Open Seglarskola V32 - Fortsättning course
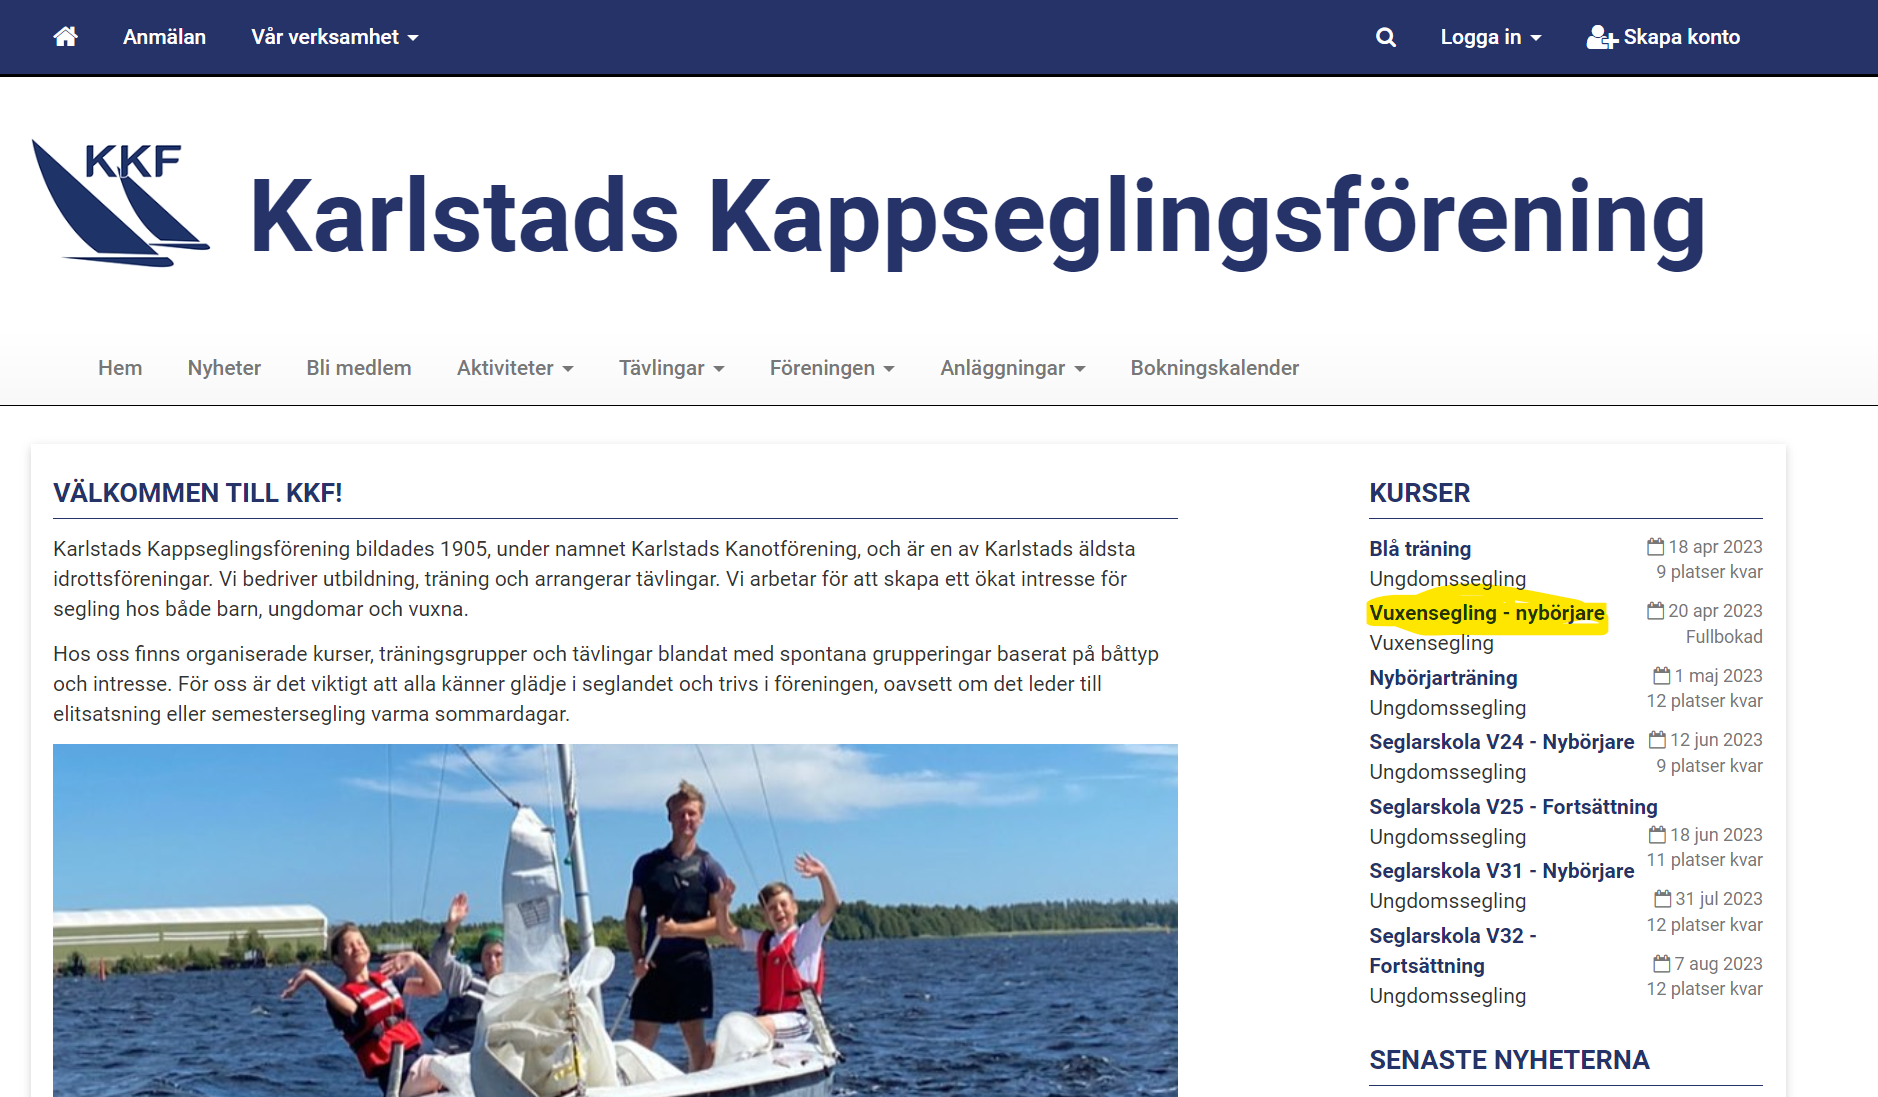 tap(1452, 951)
